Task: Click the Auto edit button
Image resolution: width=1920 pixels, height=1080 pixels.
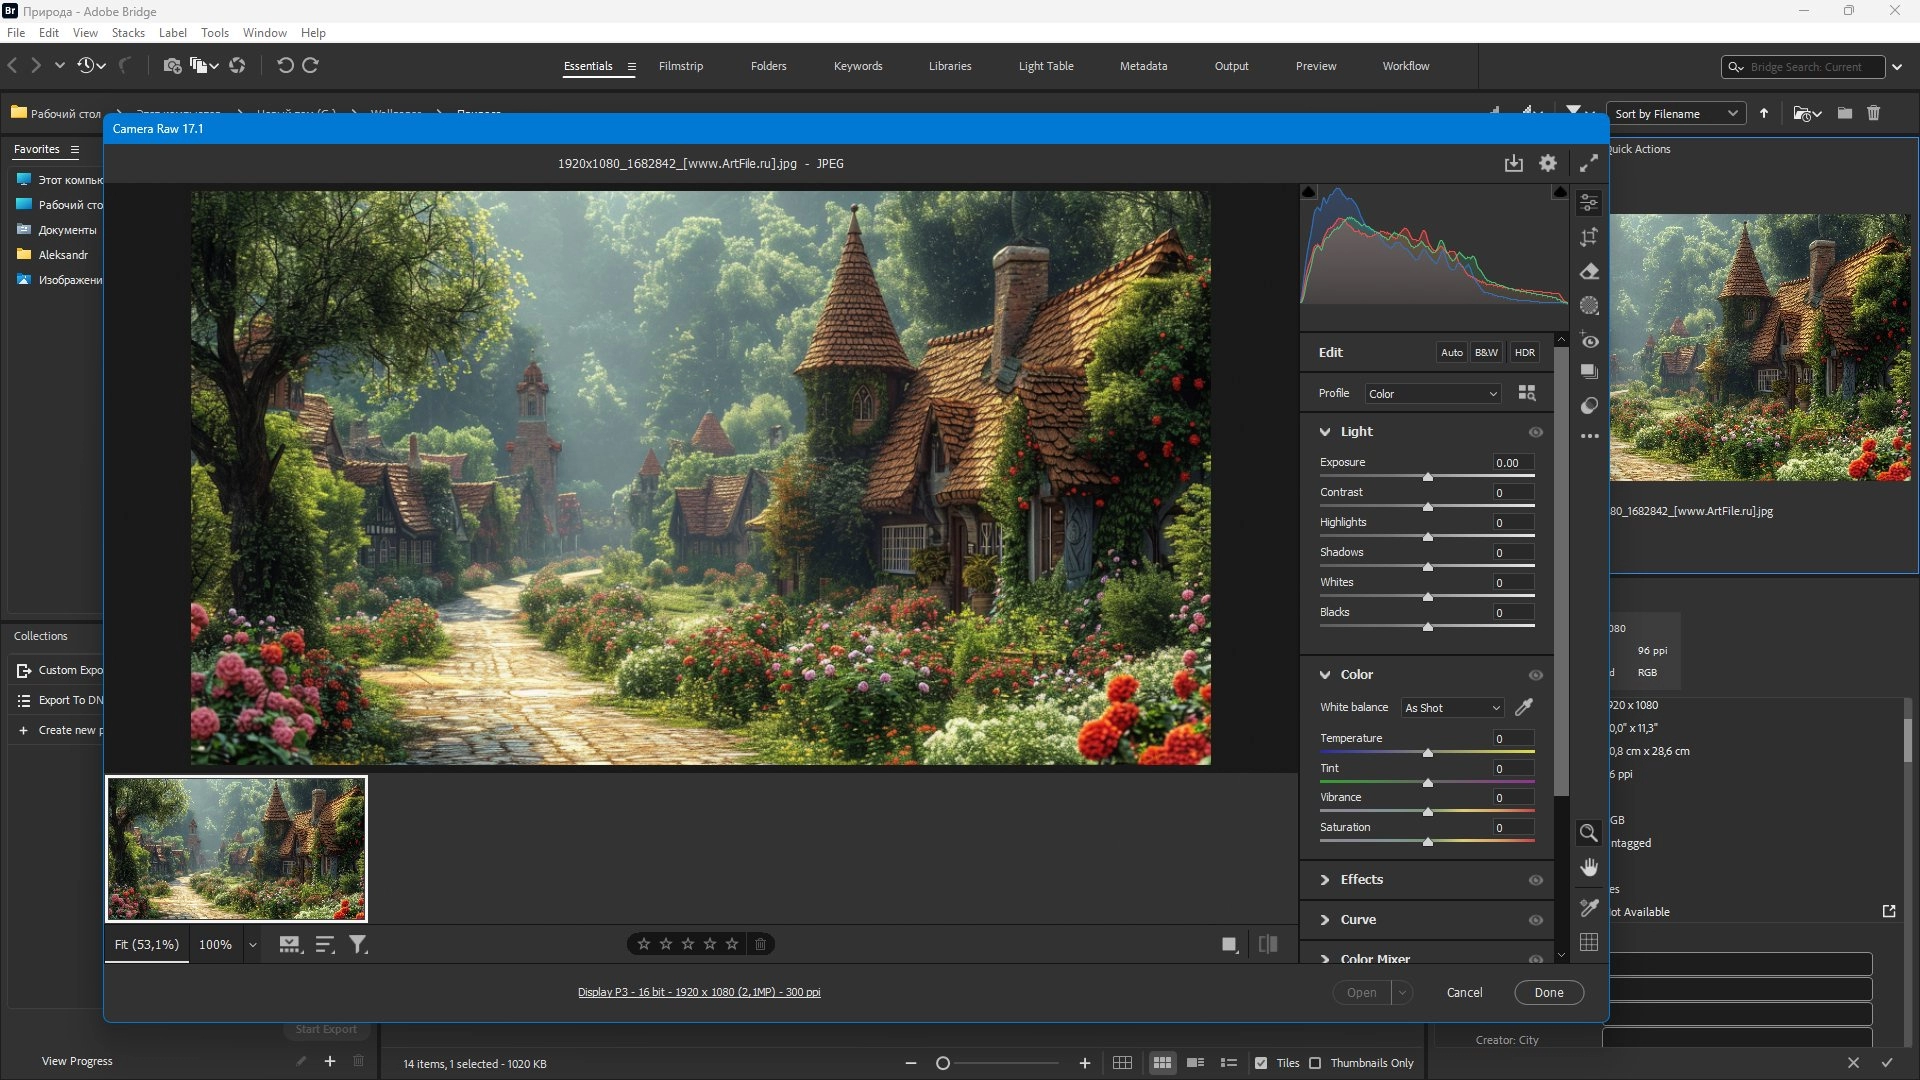Action: 1452,352
